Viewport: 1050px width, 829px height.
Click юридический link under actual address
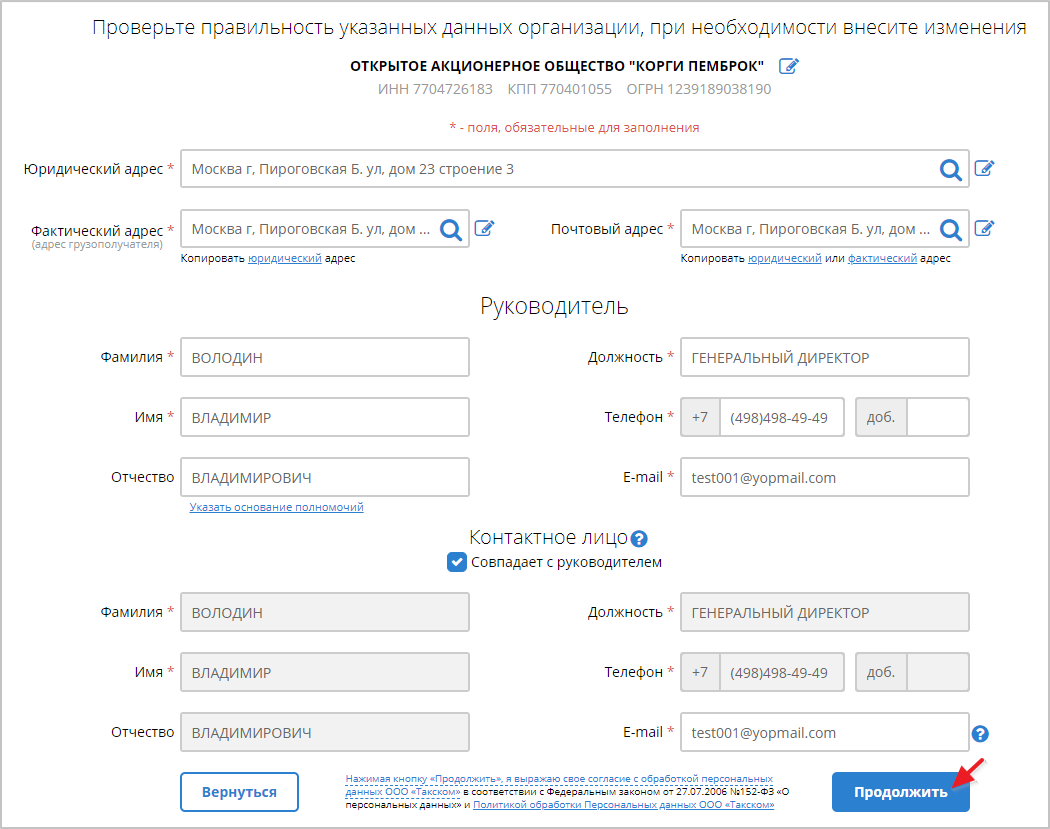coord(285,259)
